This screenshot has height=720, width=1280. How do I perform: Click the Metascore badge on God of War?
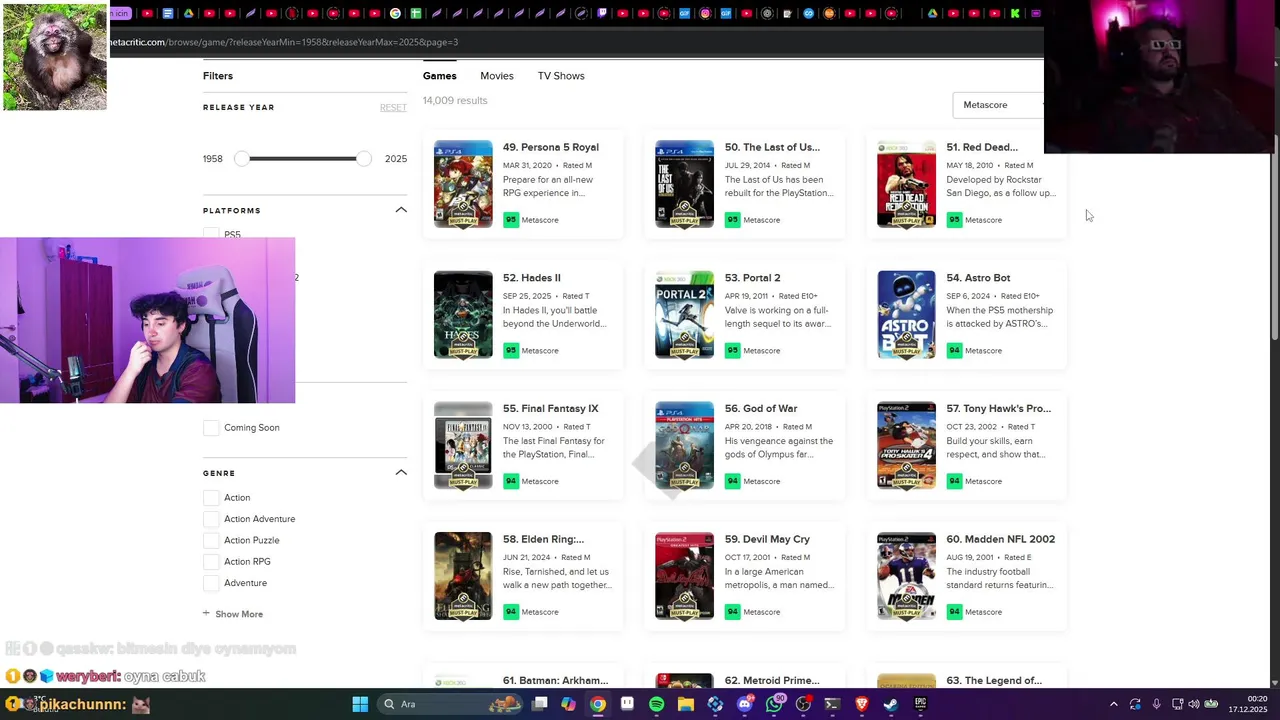(x=733, y=481)
